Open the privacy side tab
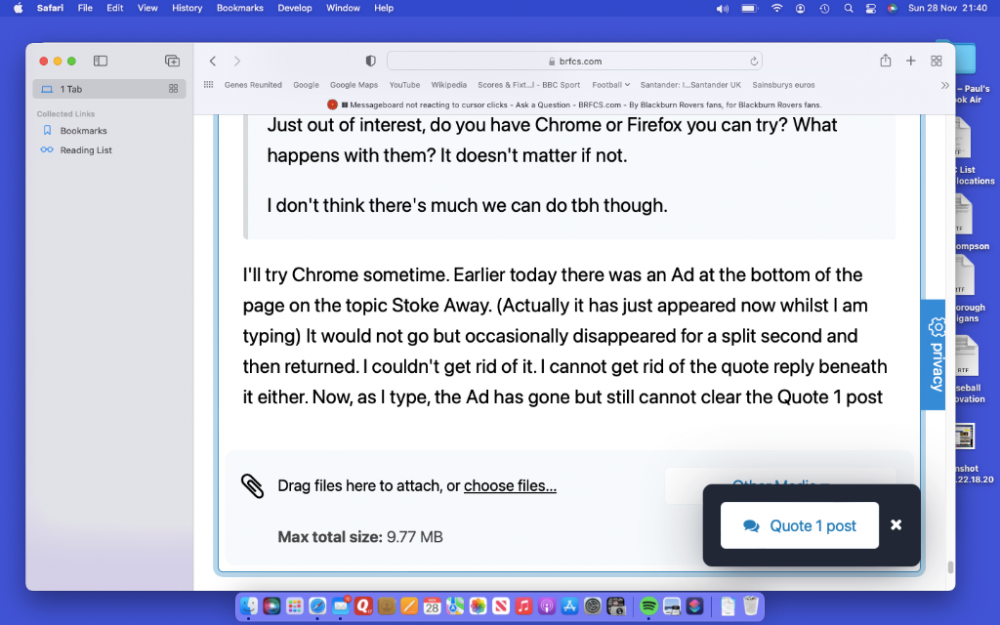The width and height of the screenshot is (1000, 625). 933,354
